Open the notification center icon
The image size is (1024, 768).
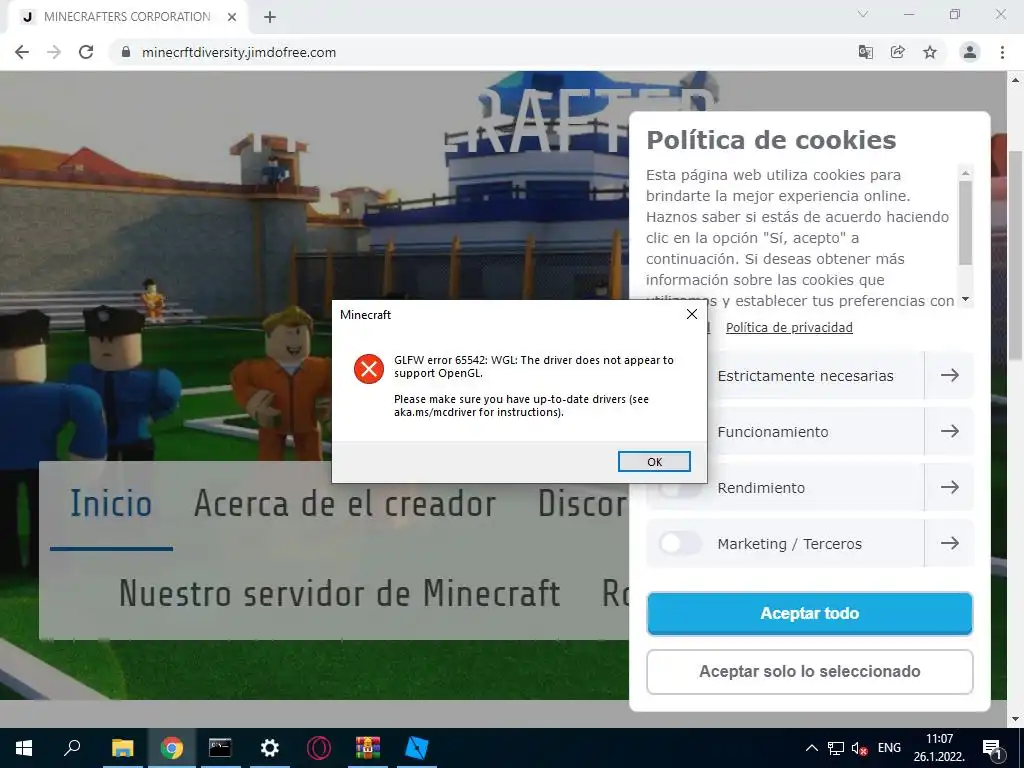click(992, 748)
